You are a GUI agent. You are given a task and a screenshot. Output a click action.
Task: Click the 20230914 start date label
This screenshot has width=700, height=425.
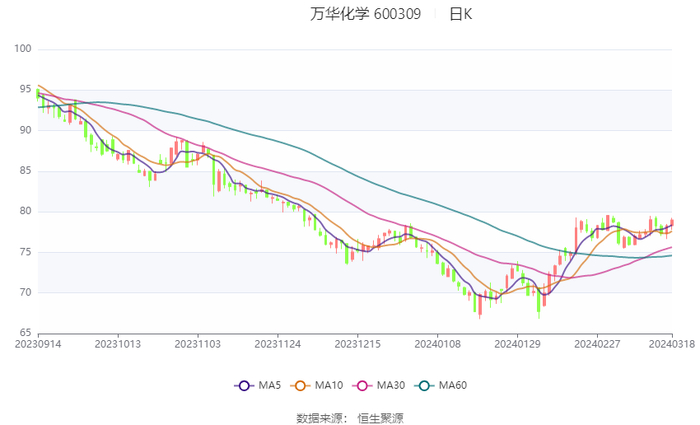click(37, 344)
